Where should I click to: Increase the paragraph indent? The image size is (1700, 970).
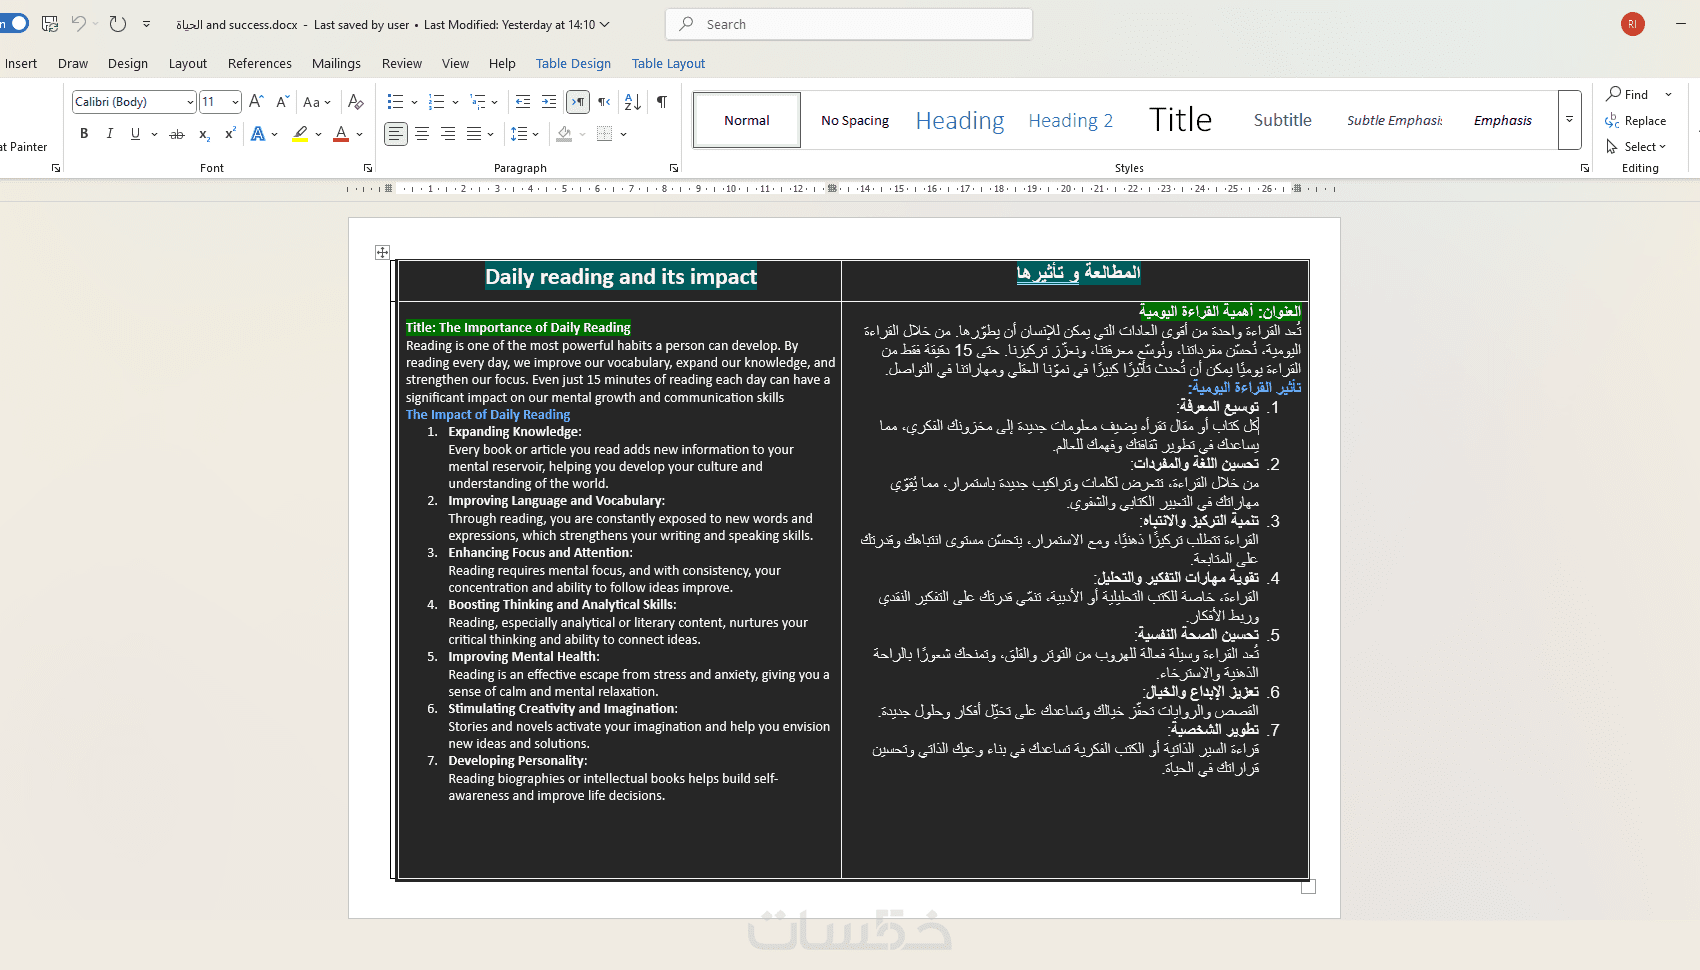[549, 102]
